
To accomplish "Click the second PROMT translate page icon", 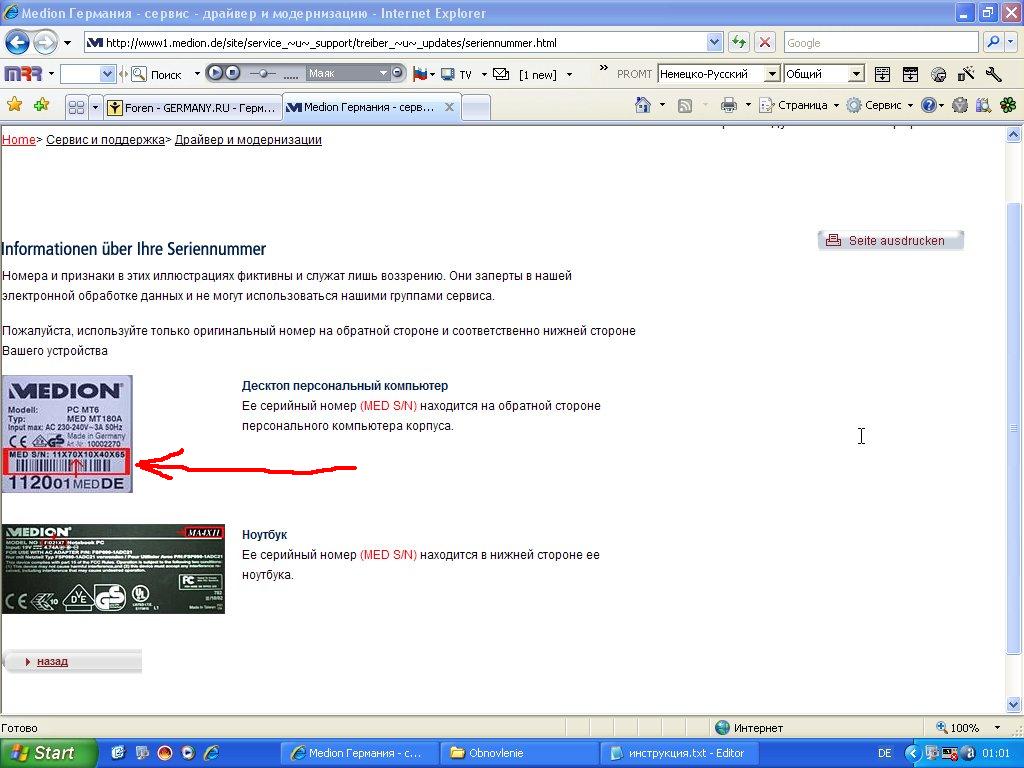I will tap(910, 74).
